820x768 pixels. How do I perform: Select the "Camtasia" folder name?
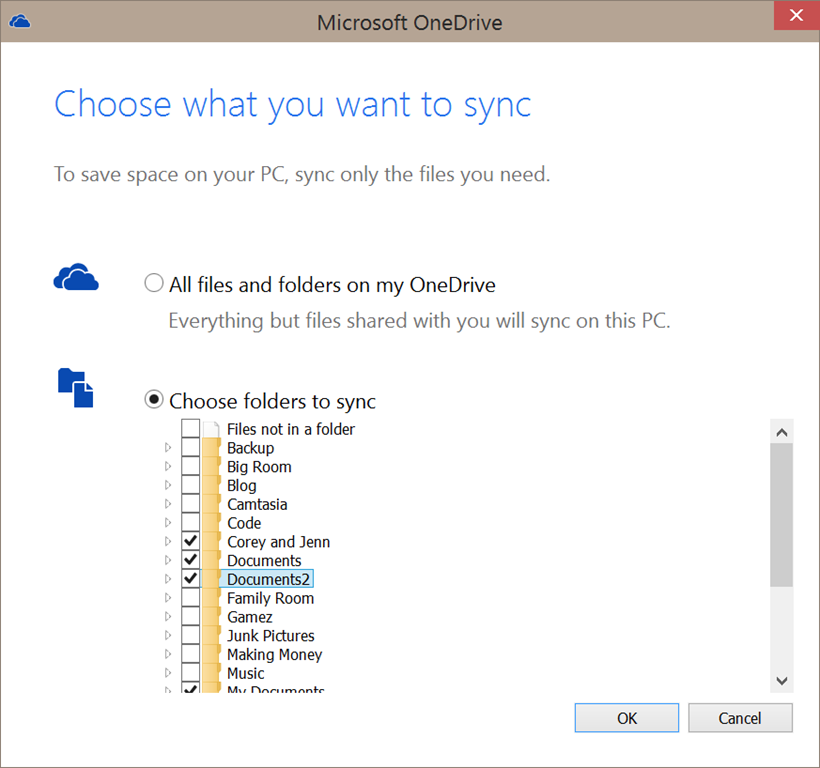(257, 505)
